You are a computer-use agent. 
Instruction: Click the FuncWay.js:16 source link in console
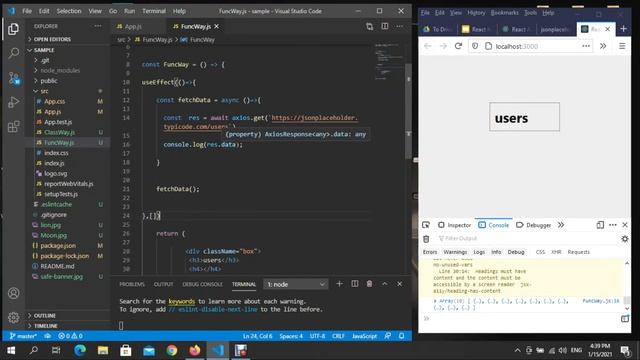click(x=600, y=301)
